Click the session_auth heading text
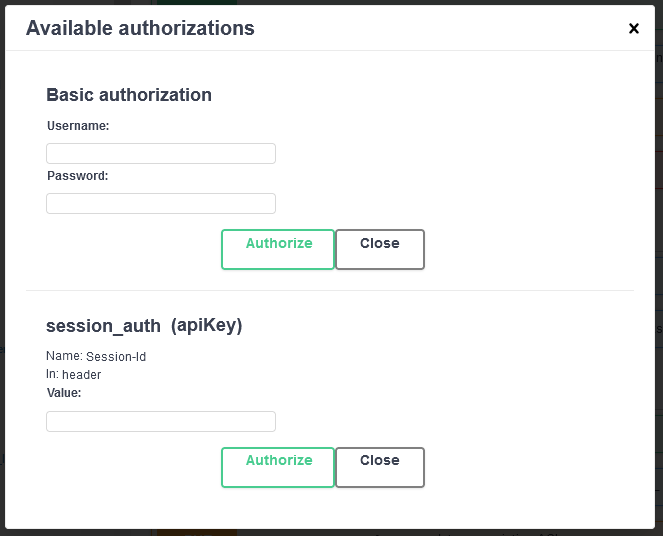Image resolution: width=663 pixels, height=536 pixels. [x=104, y=325]
